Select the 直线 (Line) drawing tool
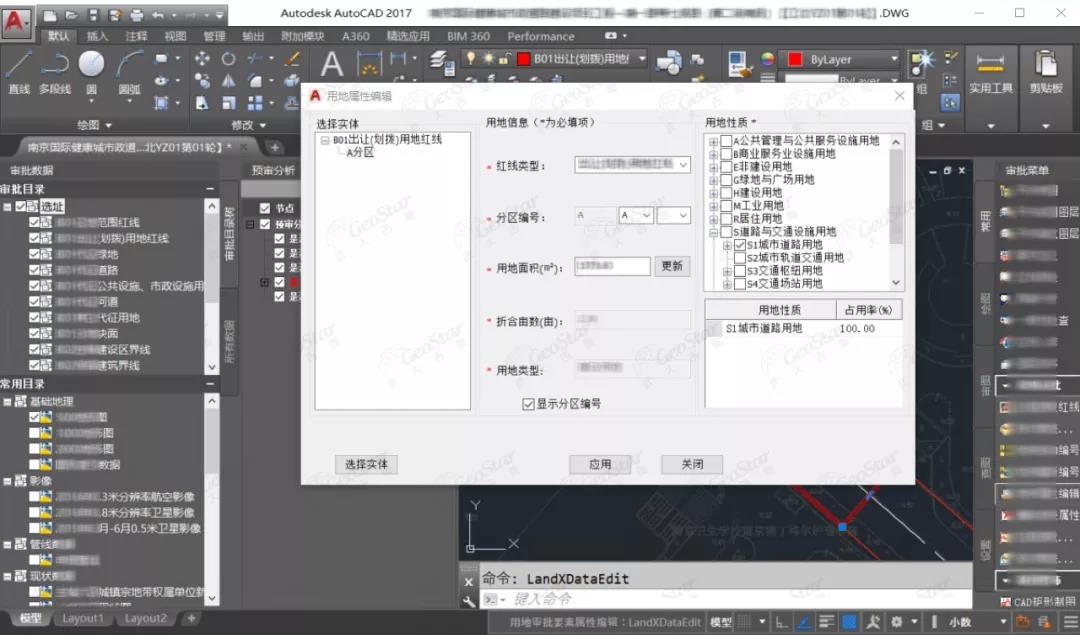 tap(19, 68)
